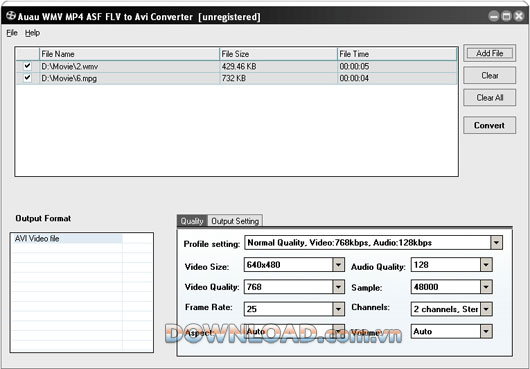Click the Clear All button
The image size is (530, 369).
489,98
